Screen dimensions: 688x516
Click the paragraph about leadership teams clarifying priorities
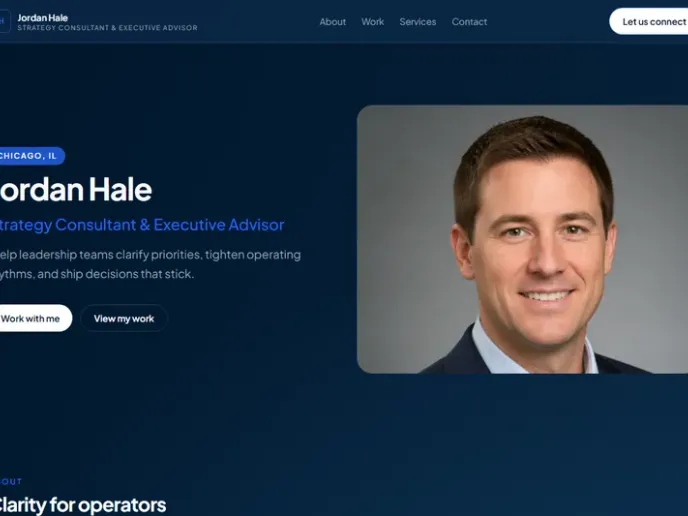click(x=150, y=264)
